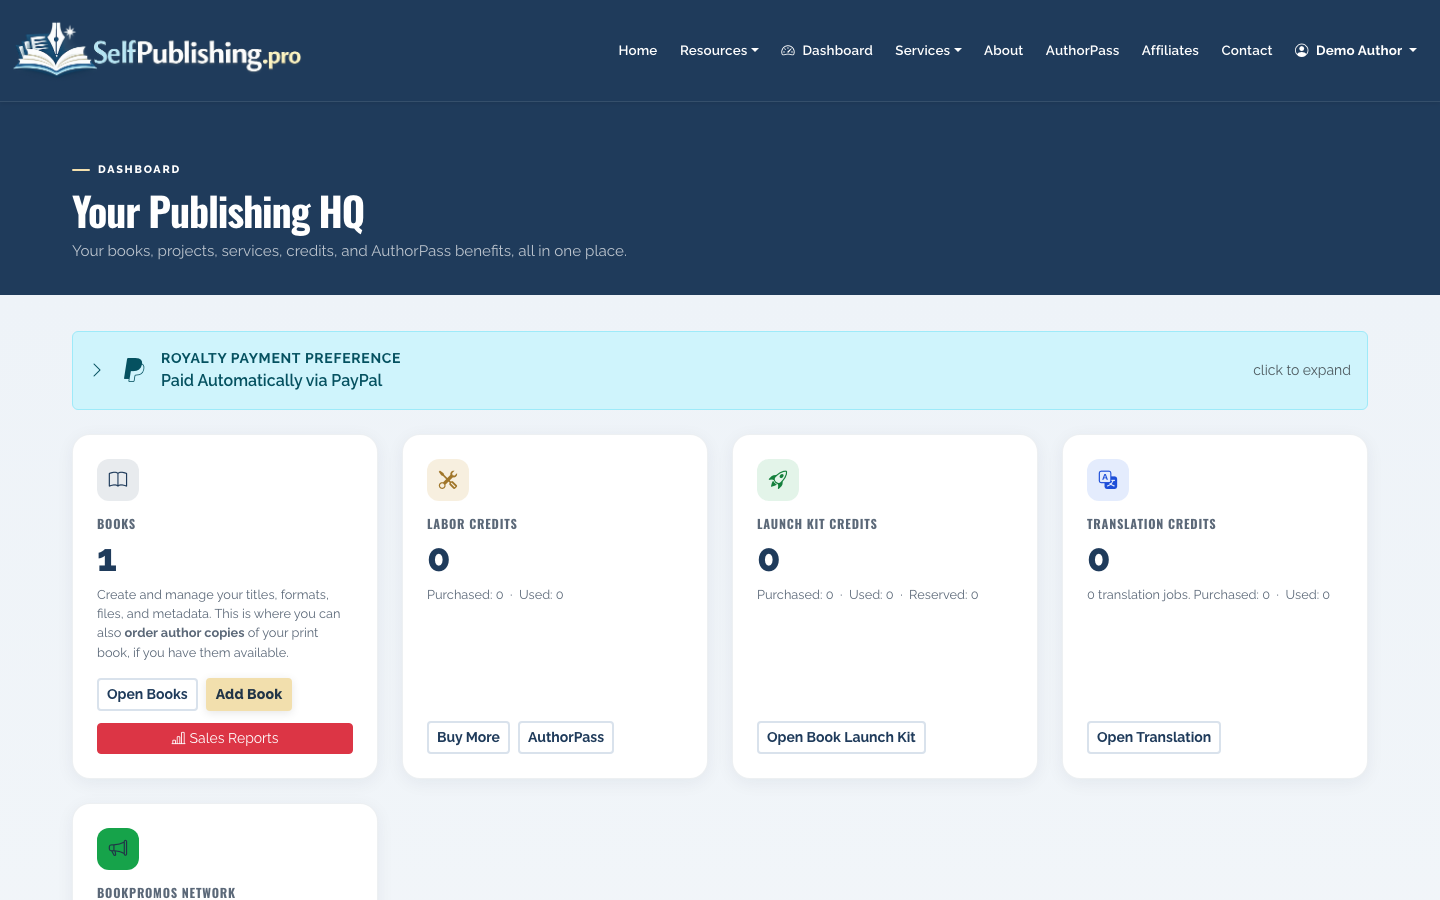Click the SelfPublishing.pro logo

click(157, 49)
